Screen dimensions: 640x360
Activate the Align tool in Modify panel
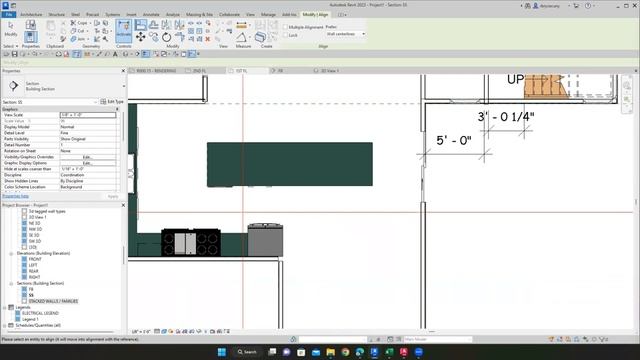[140, 25]
